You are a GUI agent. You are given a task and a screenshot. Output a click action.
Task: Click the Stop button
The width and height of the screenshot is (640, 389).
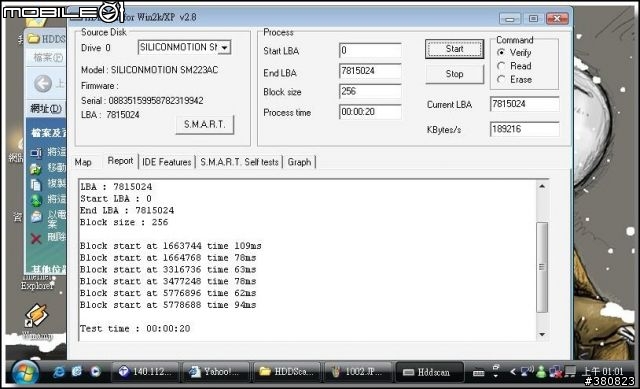click(454, 74)
